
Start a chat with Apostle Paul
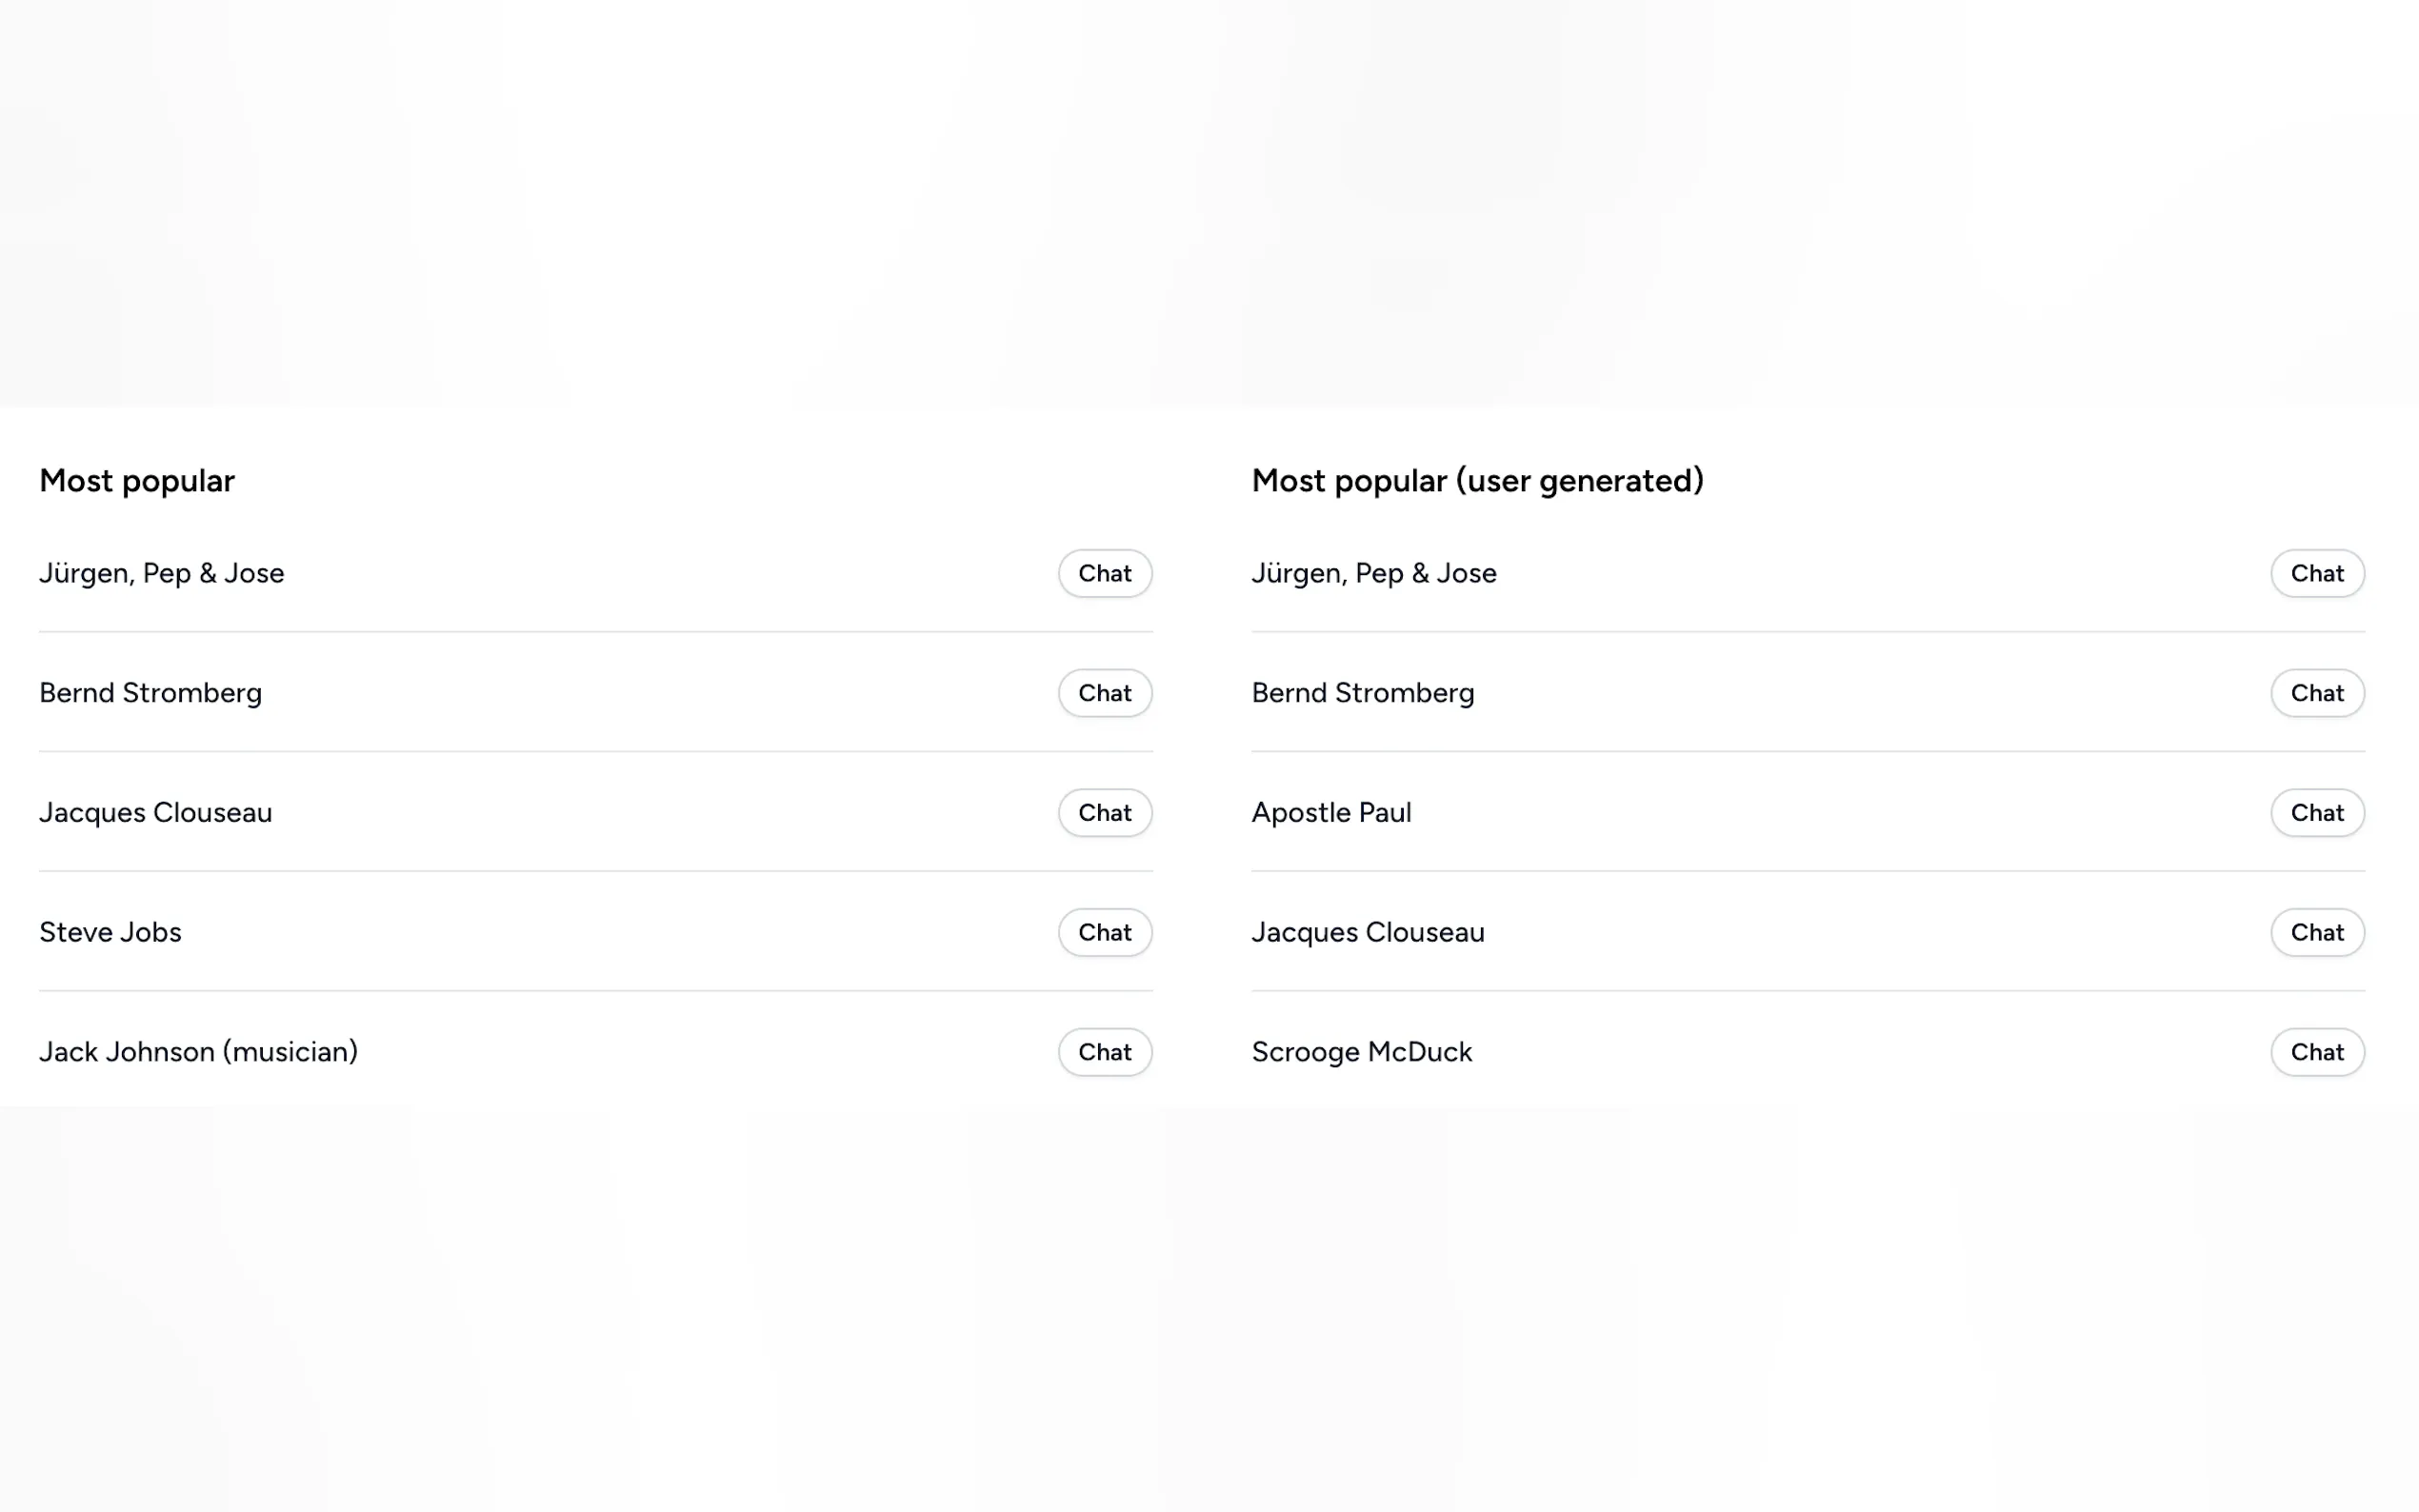pyautogui.click(x=2316, y=813)
